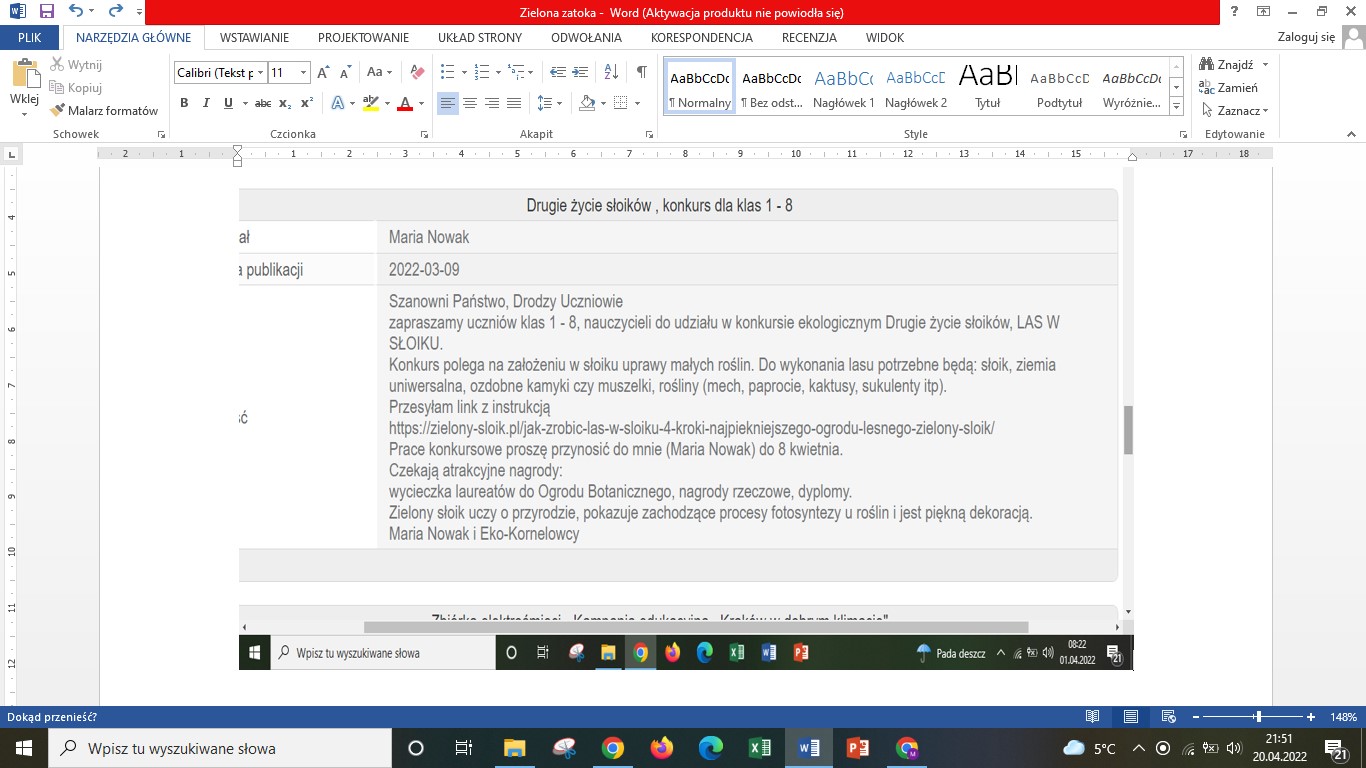The image size is (1366, 768).
Task: Expand the styles gallery with More arrow
Action: pos(1177,107)
